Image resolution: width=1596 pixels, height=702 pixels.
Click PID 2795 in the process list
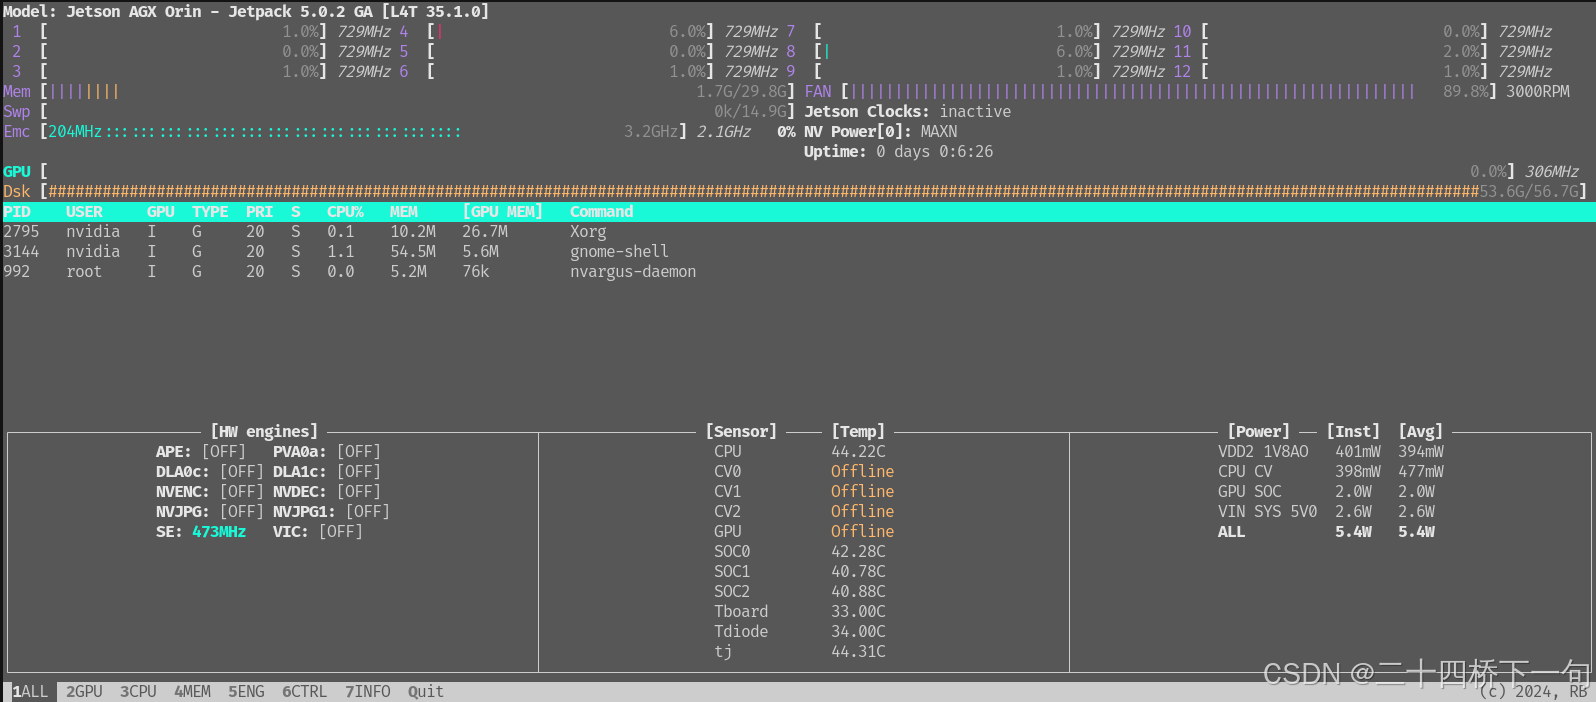(x=21, y=232)
